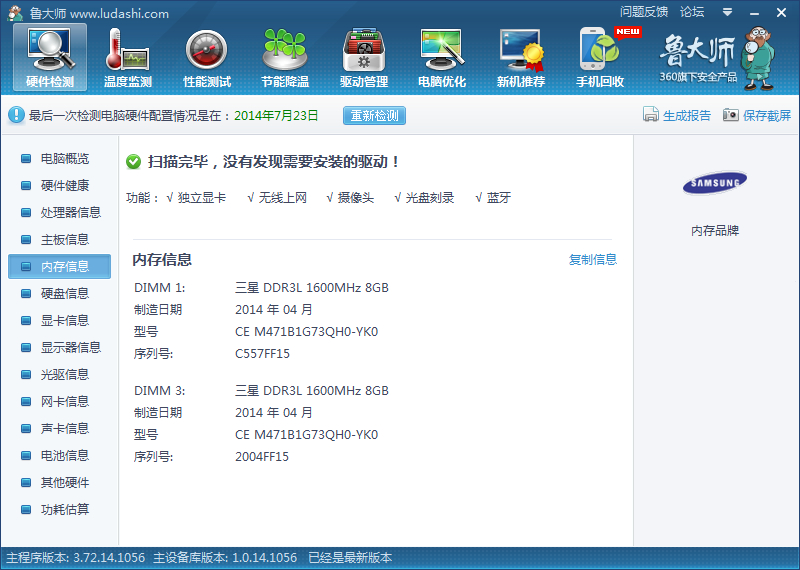This screenshot has width=800, height=570.
Task: Close the Ludashi window
Action: click(781, 13)
